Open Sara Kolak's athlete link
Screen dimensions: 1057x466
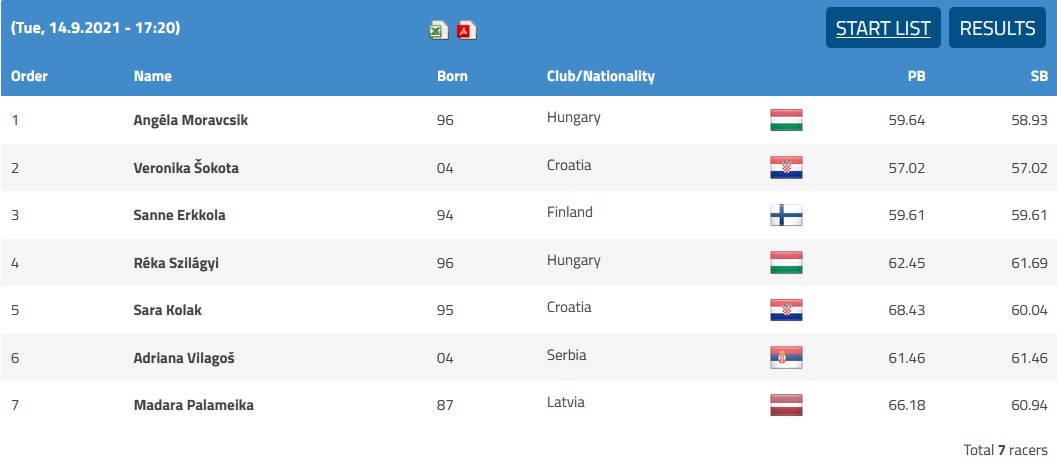168,310
